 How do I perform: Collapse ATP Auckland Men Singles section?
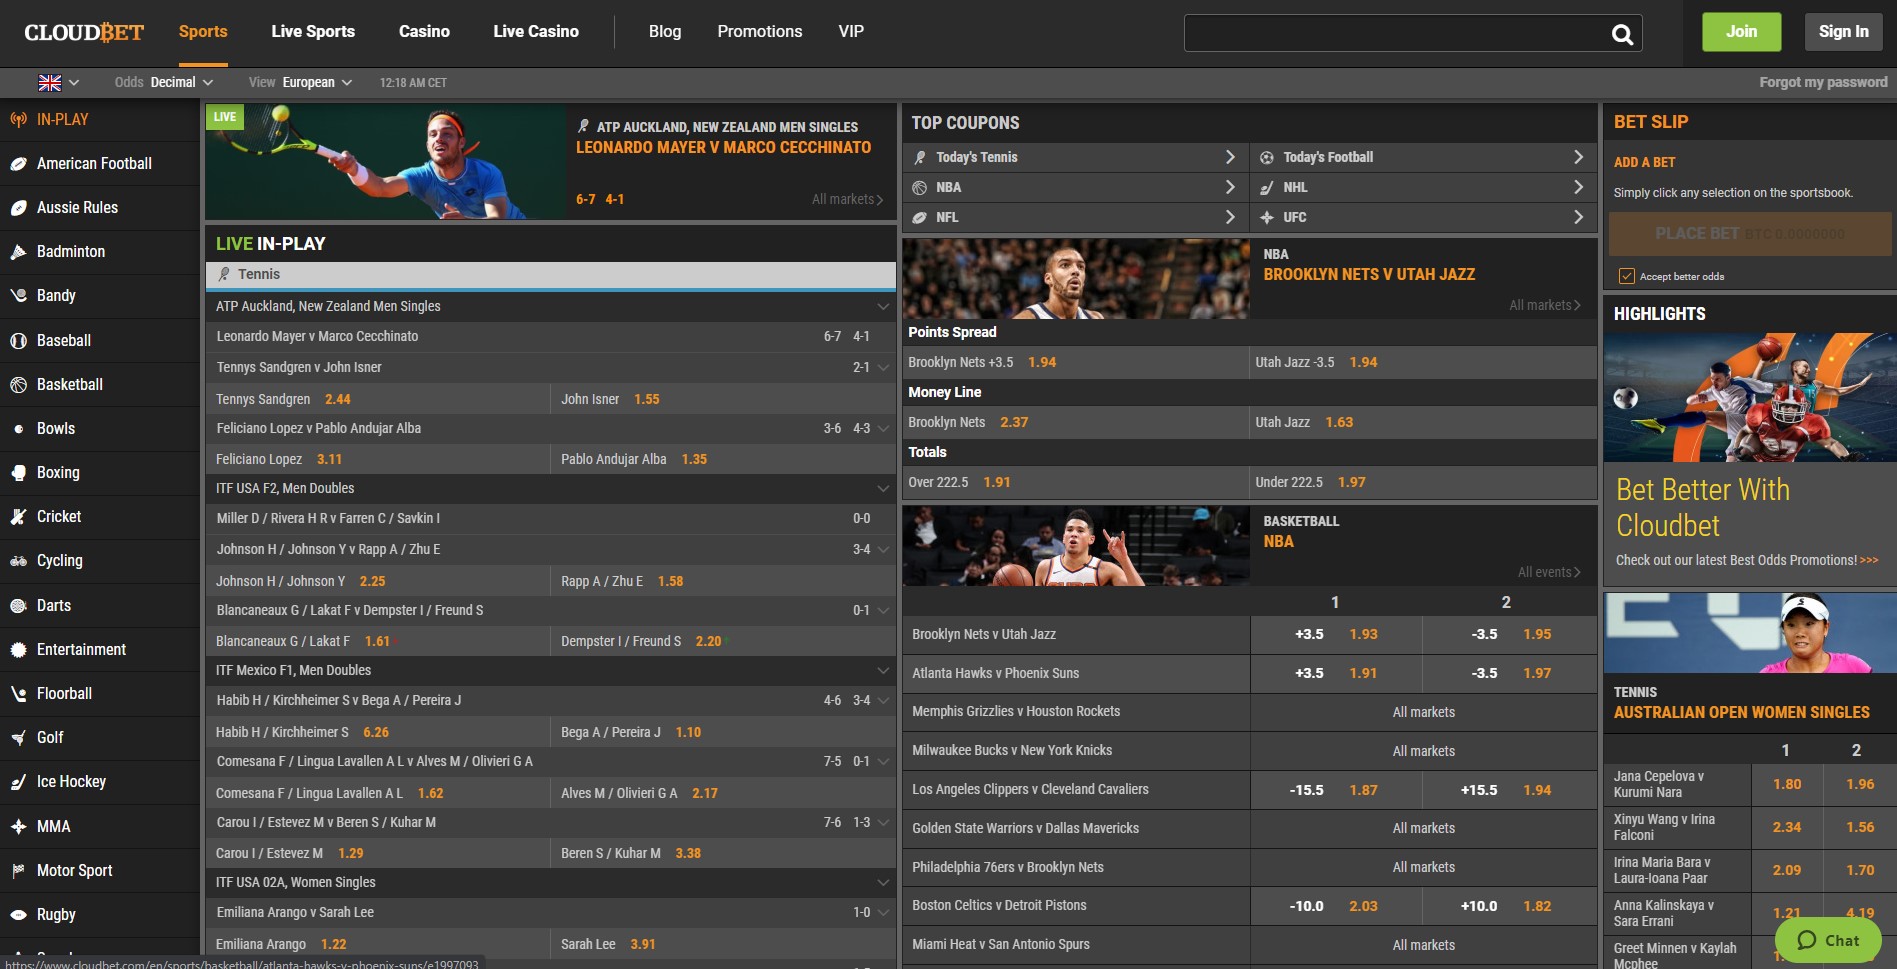883,307
